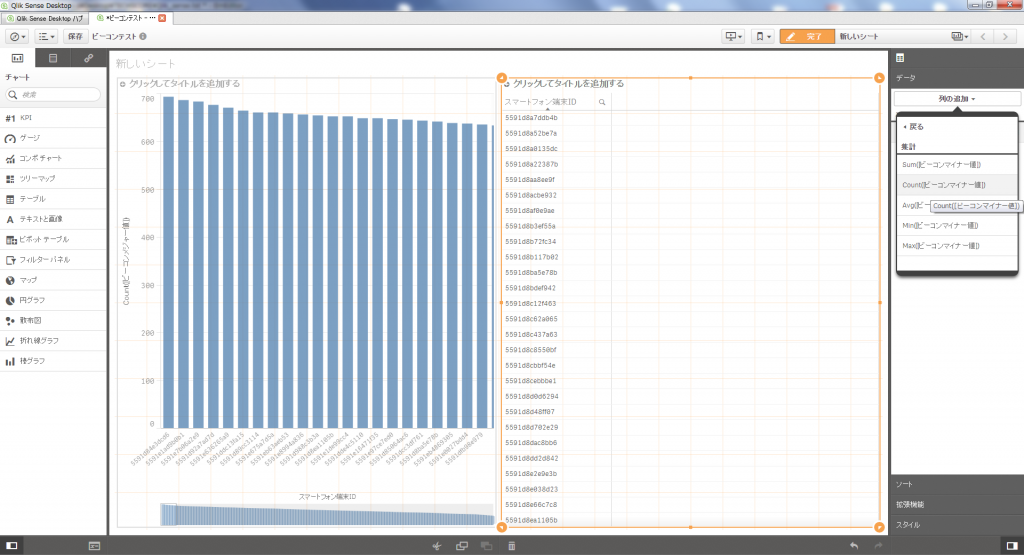The image size is (1024, 555).
Task: Open the Master items link tab
Action: click(88, 59)
